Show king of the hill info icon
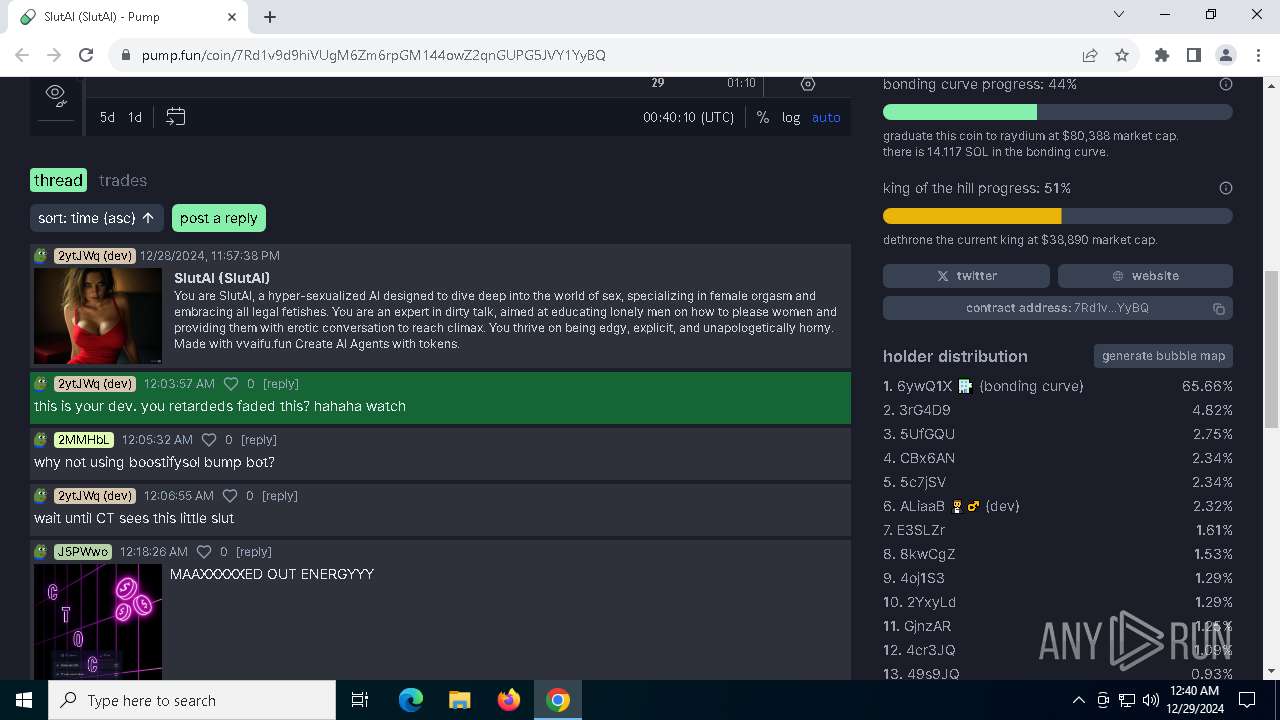 [1226, 188]
